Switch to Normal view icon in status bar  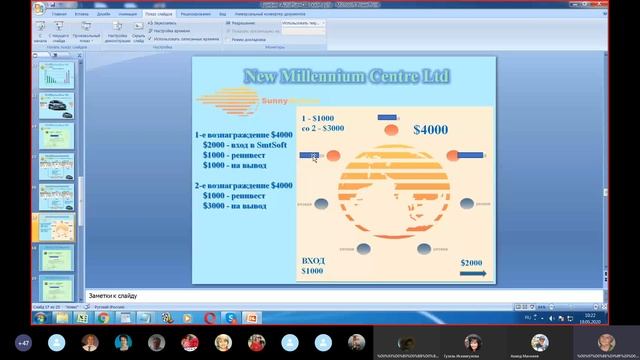(x=518, y=307)
